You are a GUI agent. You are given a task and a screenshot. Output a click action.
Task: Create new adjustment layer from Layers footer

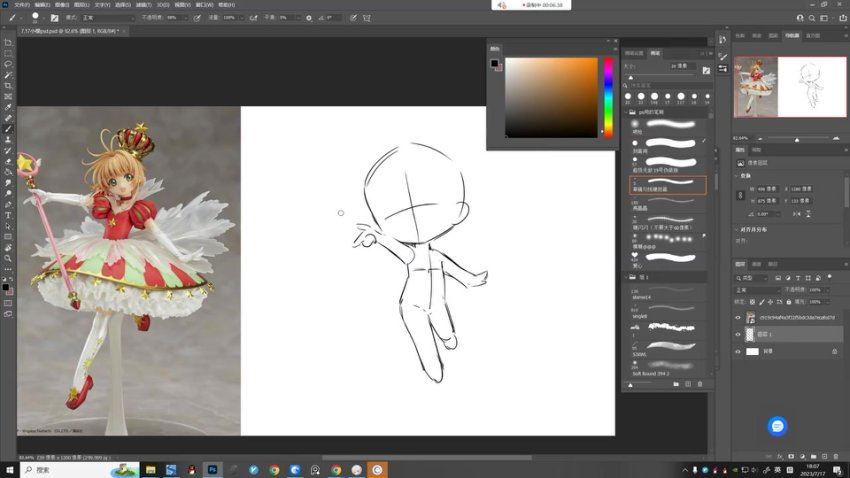[802, 457]
